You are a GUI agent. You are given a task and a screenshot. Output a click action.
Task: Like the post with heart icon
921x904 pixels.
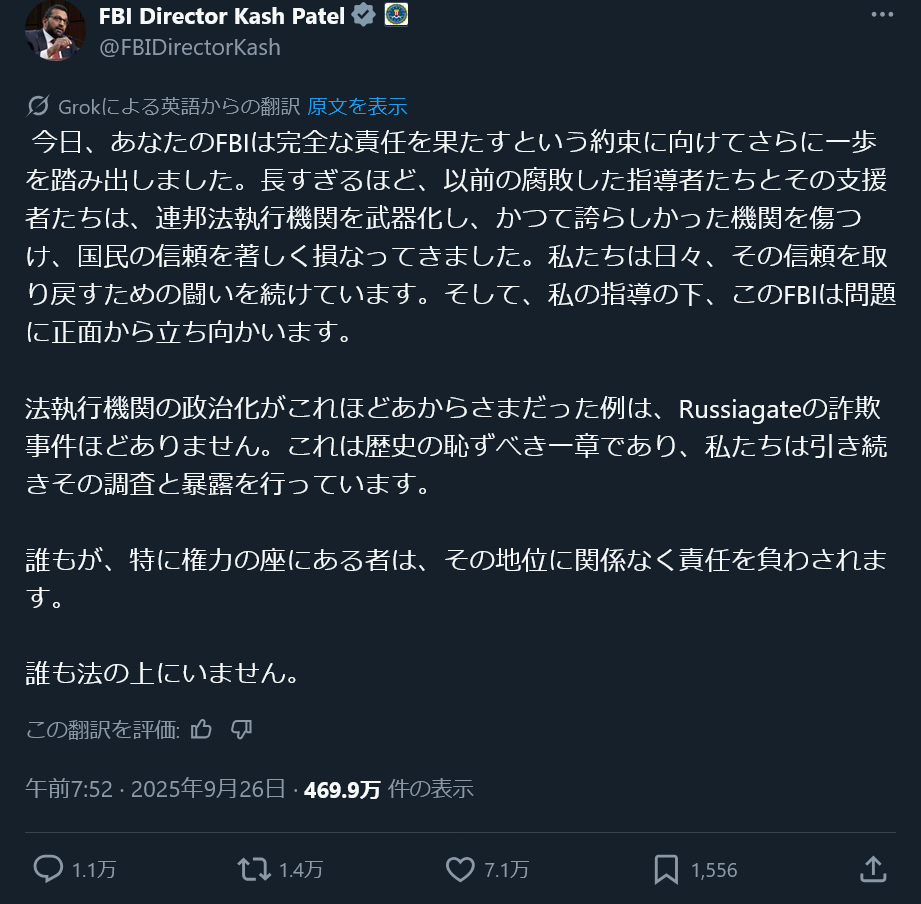[460, 869]
